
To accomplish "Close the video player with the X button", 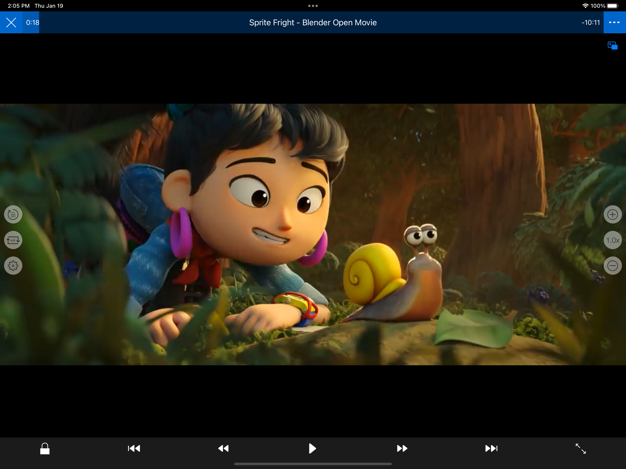I will [x=11, y=22].
